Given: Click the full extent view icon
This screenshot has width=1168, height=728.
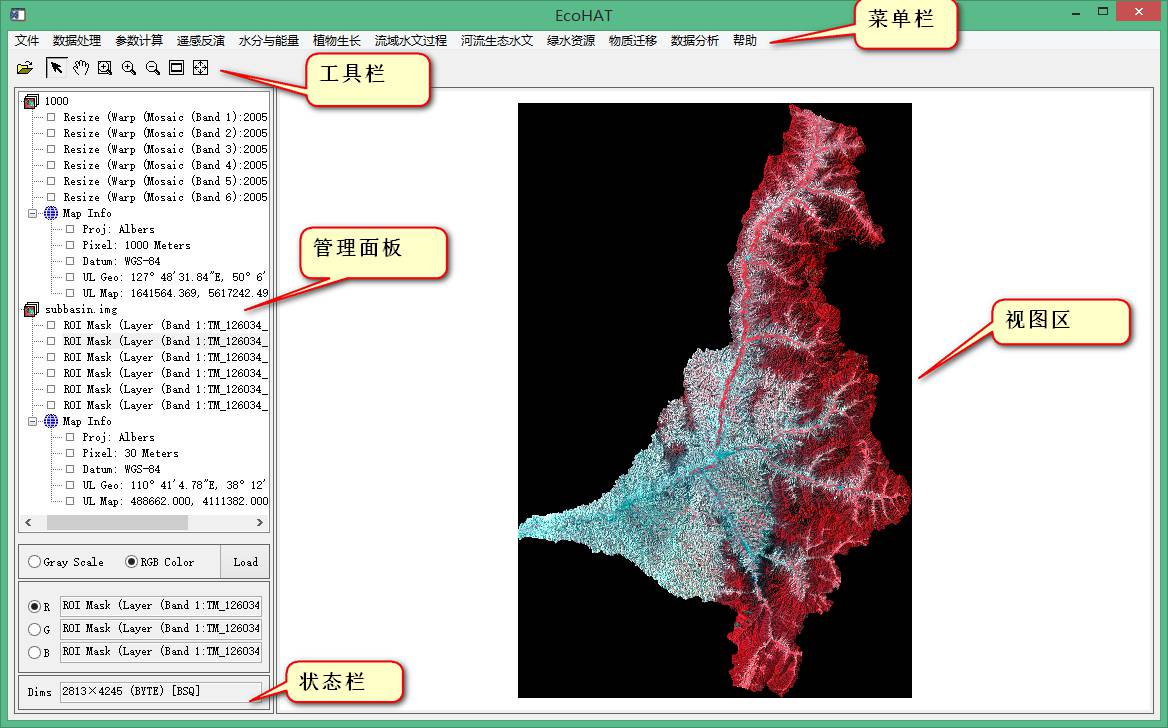Looking at the screenshot, I should click(x=176, y=68).
